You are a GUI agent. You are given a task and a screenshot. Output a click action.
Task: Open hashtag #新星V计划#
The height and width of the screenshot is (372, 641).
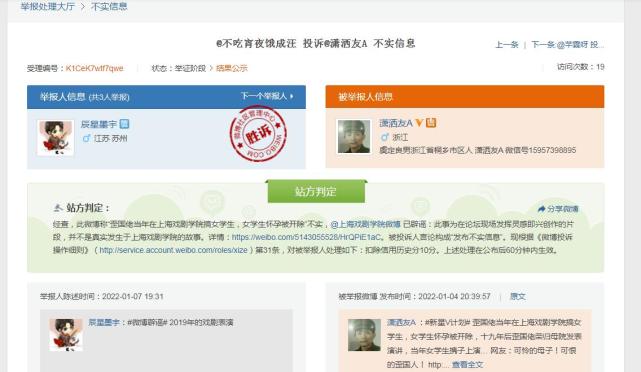448,323
